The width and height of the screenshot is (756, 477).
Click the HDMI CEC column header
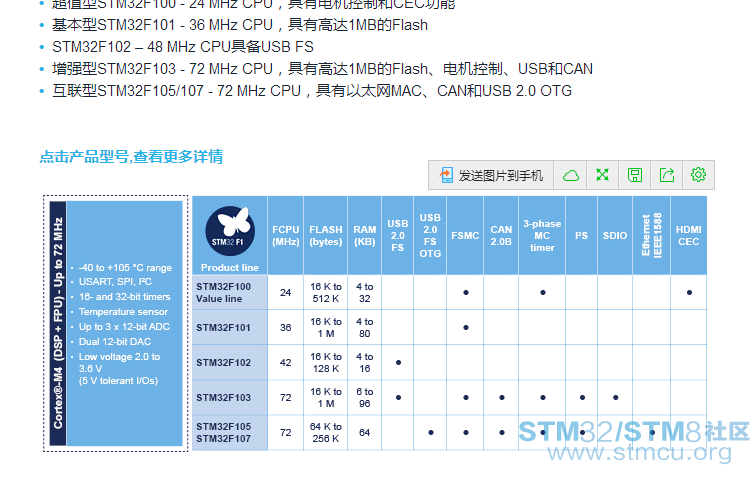[688, 235]
